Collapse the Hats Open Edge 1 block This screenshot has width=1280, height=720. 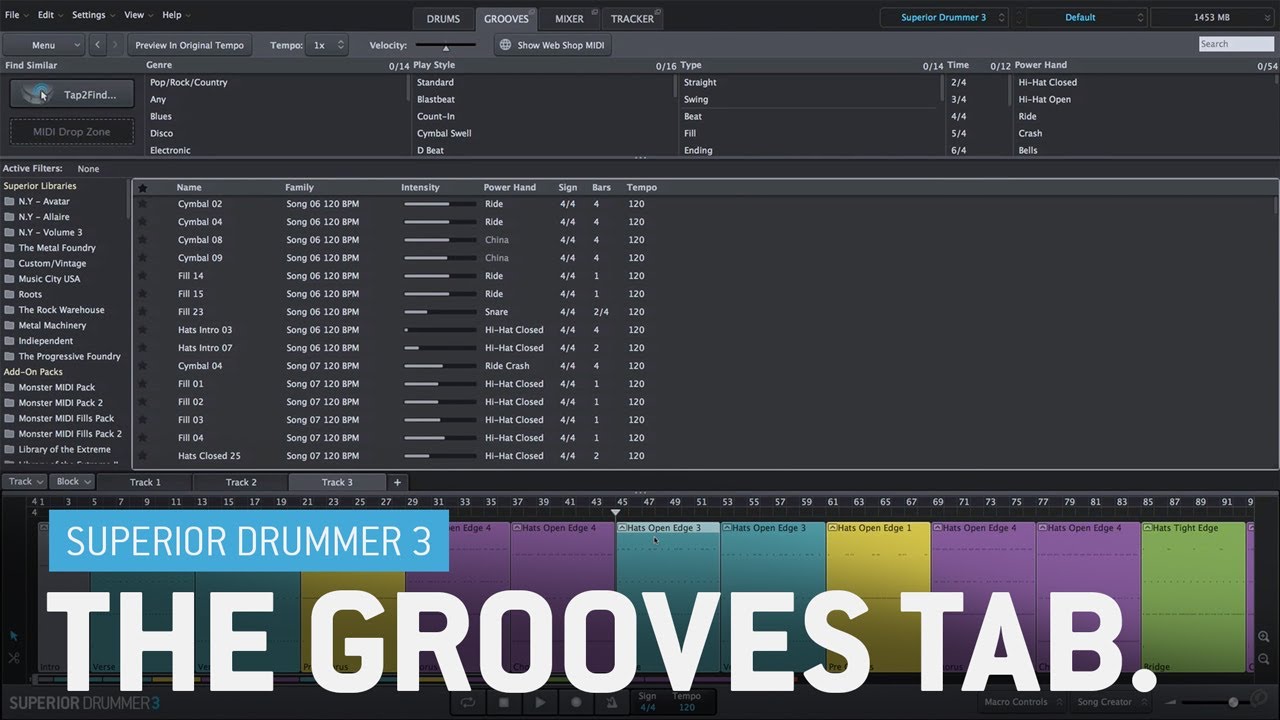pos(832,528)
